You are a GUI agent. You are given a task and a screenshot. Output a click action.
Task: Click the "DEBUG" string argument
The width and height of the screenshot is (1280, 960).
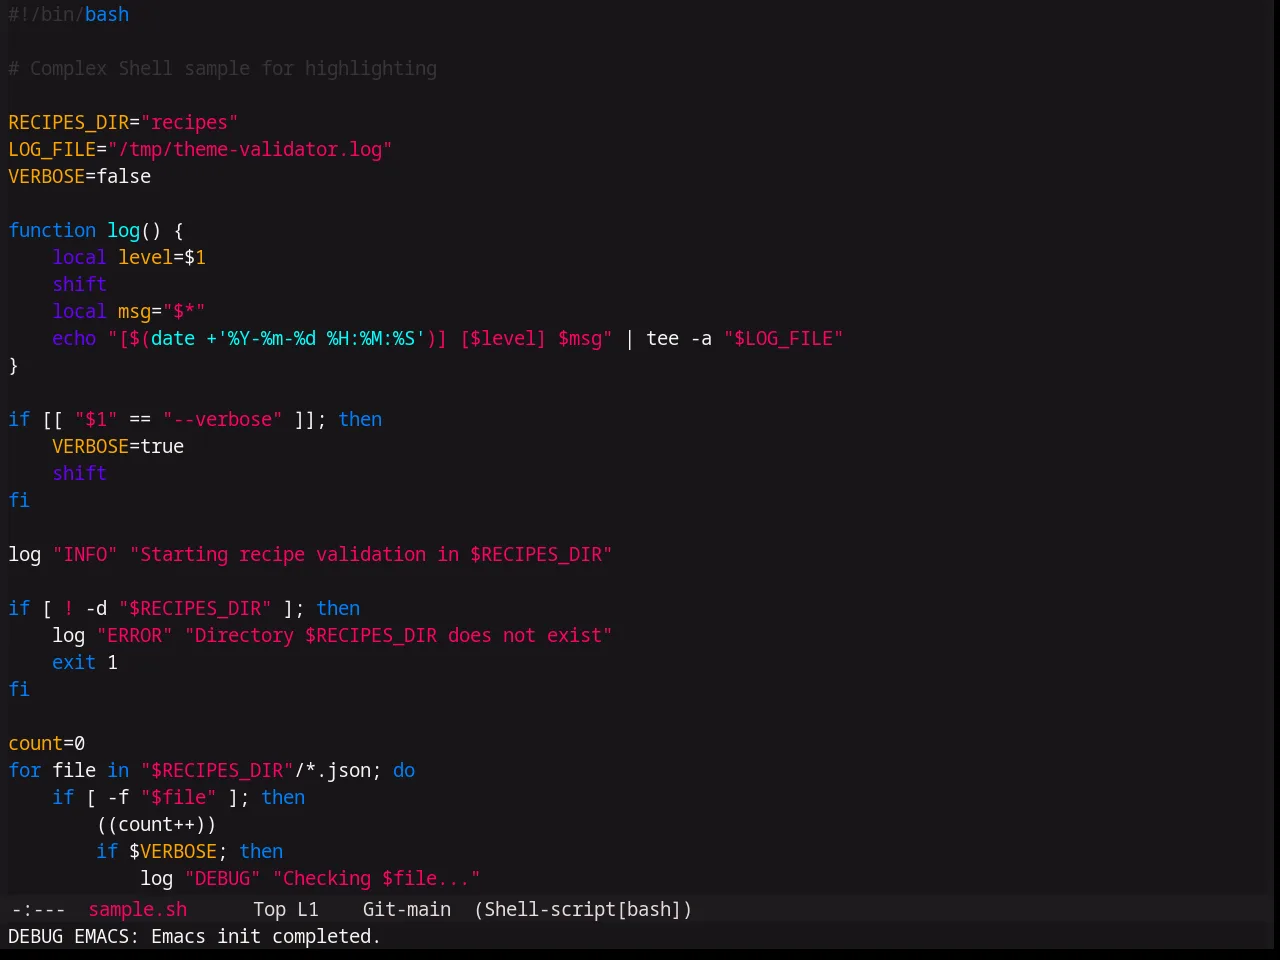(222, 878)
